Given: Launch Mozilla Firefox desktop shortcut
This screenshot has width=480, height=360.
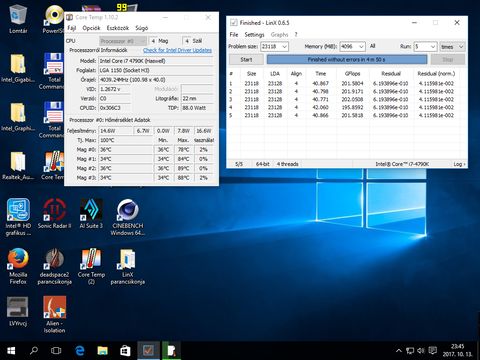Looking at the screenshot, I should 18,266.
